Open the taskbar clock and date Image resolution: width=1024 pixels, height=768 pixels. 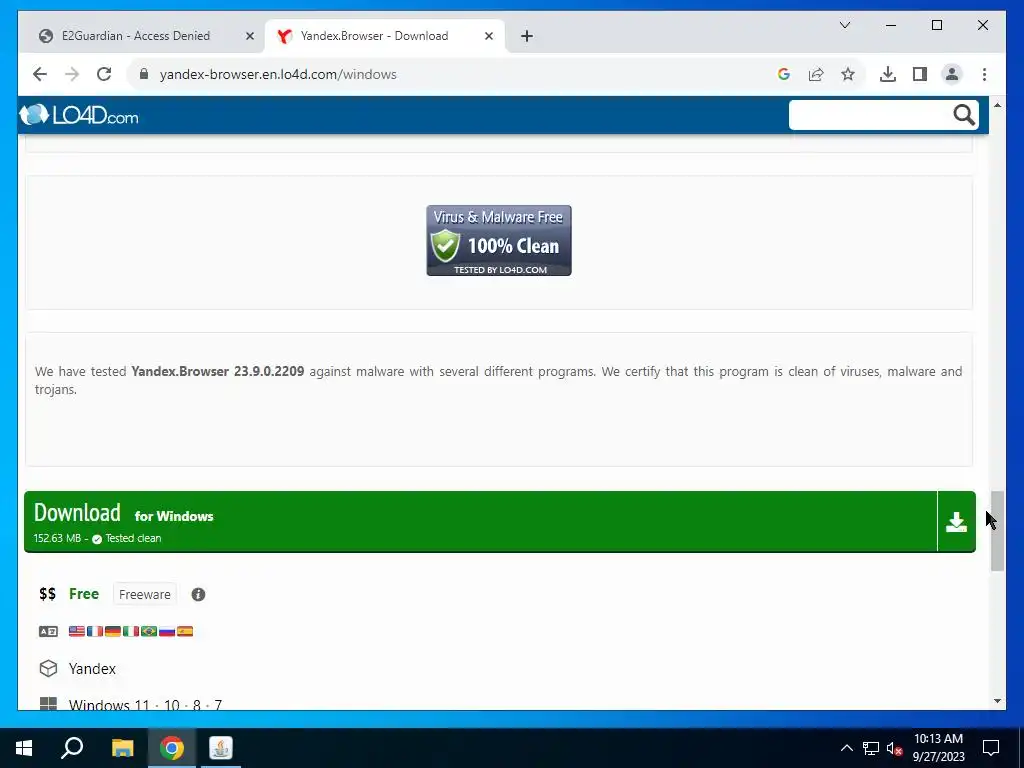point(938,748)
